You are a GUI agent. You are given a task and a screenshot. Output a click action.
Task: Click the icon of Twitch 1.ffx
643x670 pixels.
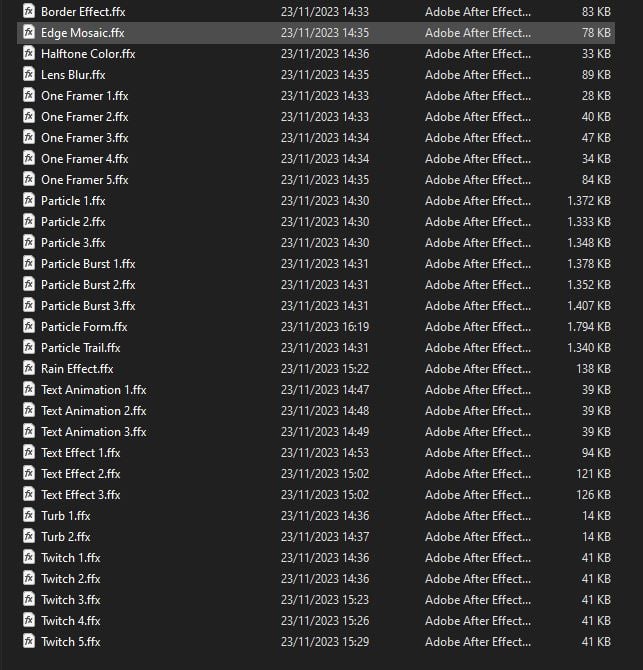[x=29, y=557]
